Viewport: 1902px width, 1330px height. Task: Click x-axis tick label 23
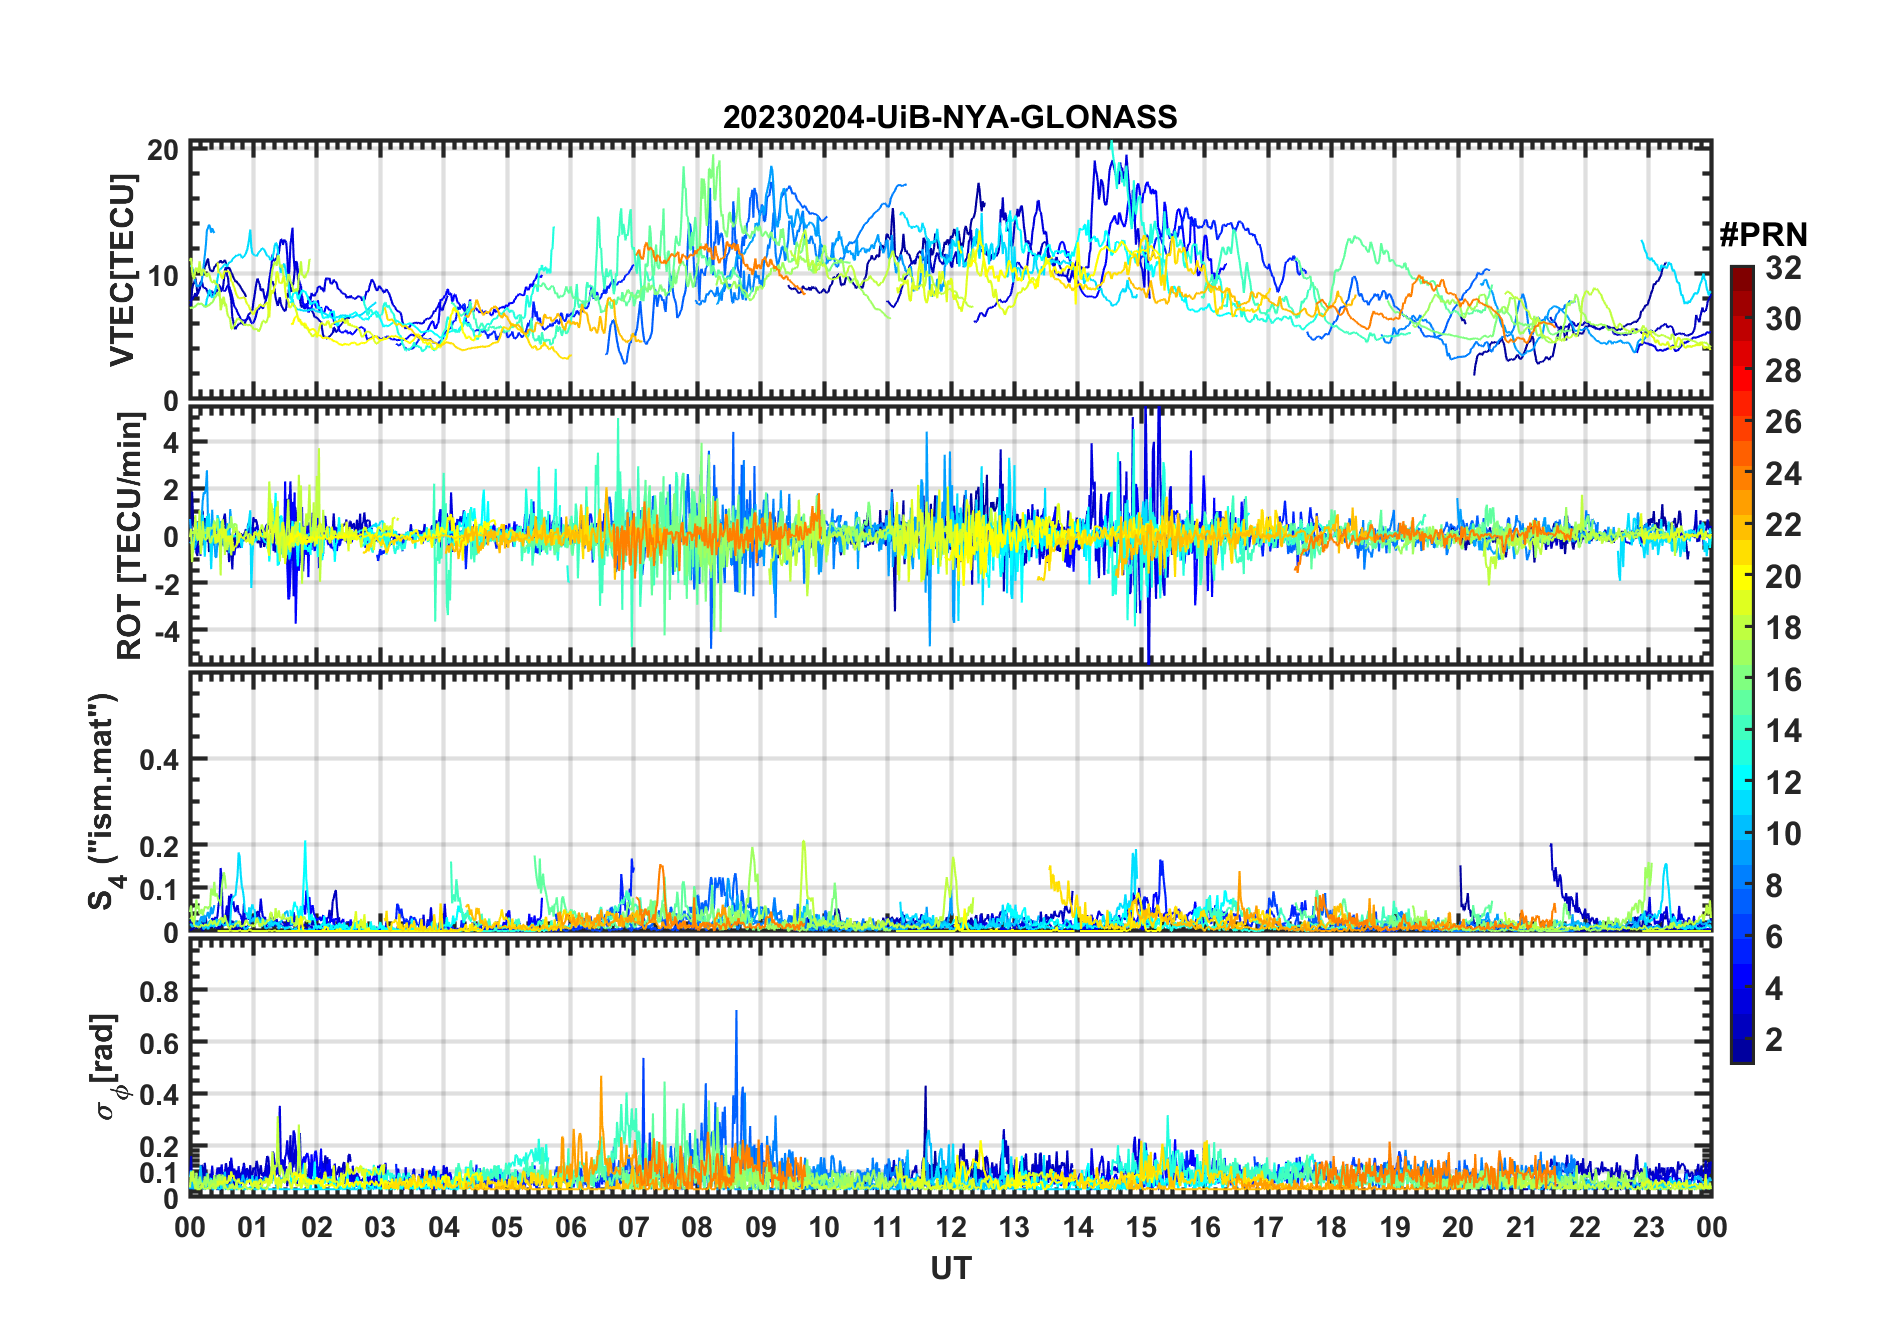[1648, 1227]
